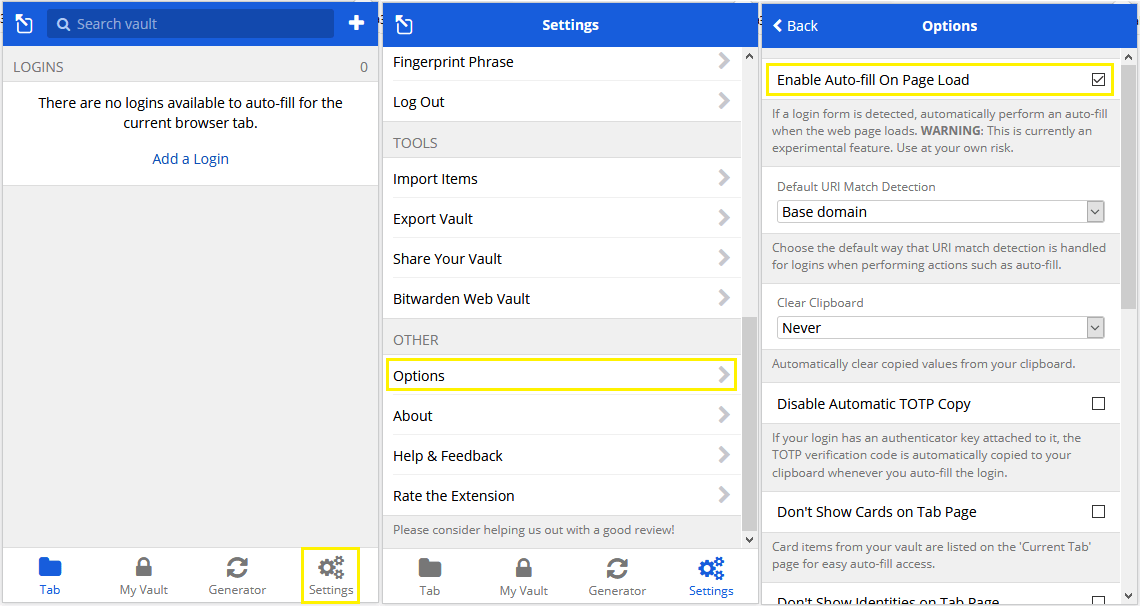Viewport: 1140px width, 606px height.
Task: Click the plus icon to add an item
Action: point(356,23)
